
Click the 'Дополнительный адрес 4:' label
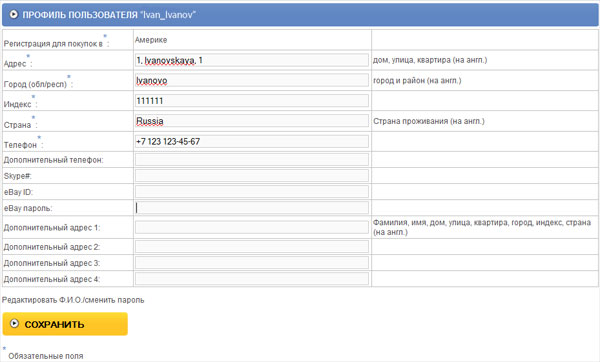tap(52, 279)
